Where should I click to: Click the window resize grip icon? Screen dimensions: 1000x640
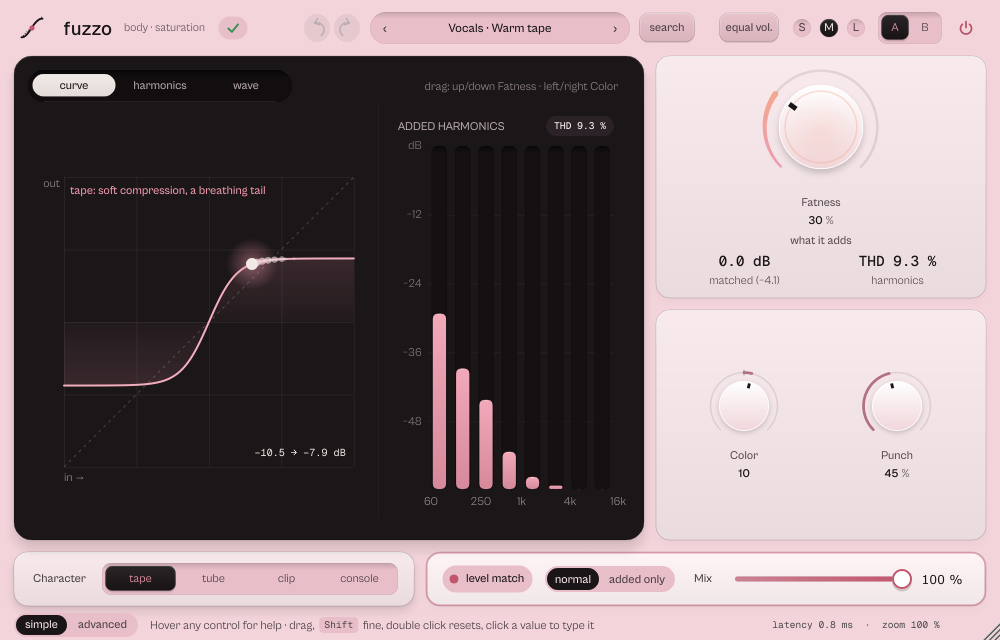coord(992,632)
